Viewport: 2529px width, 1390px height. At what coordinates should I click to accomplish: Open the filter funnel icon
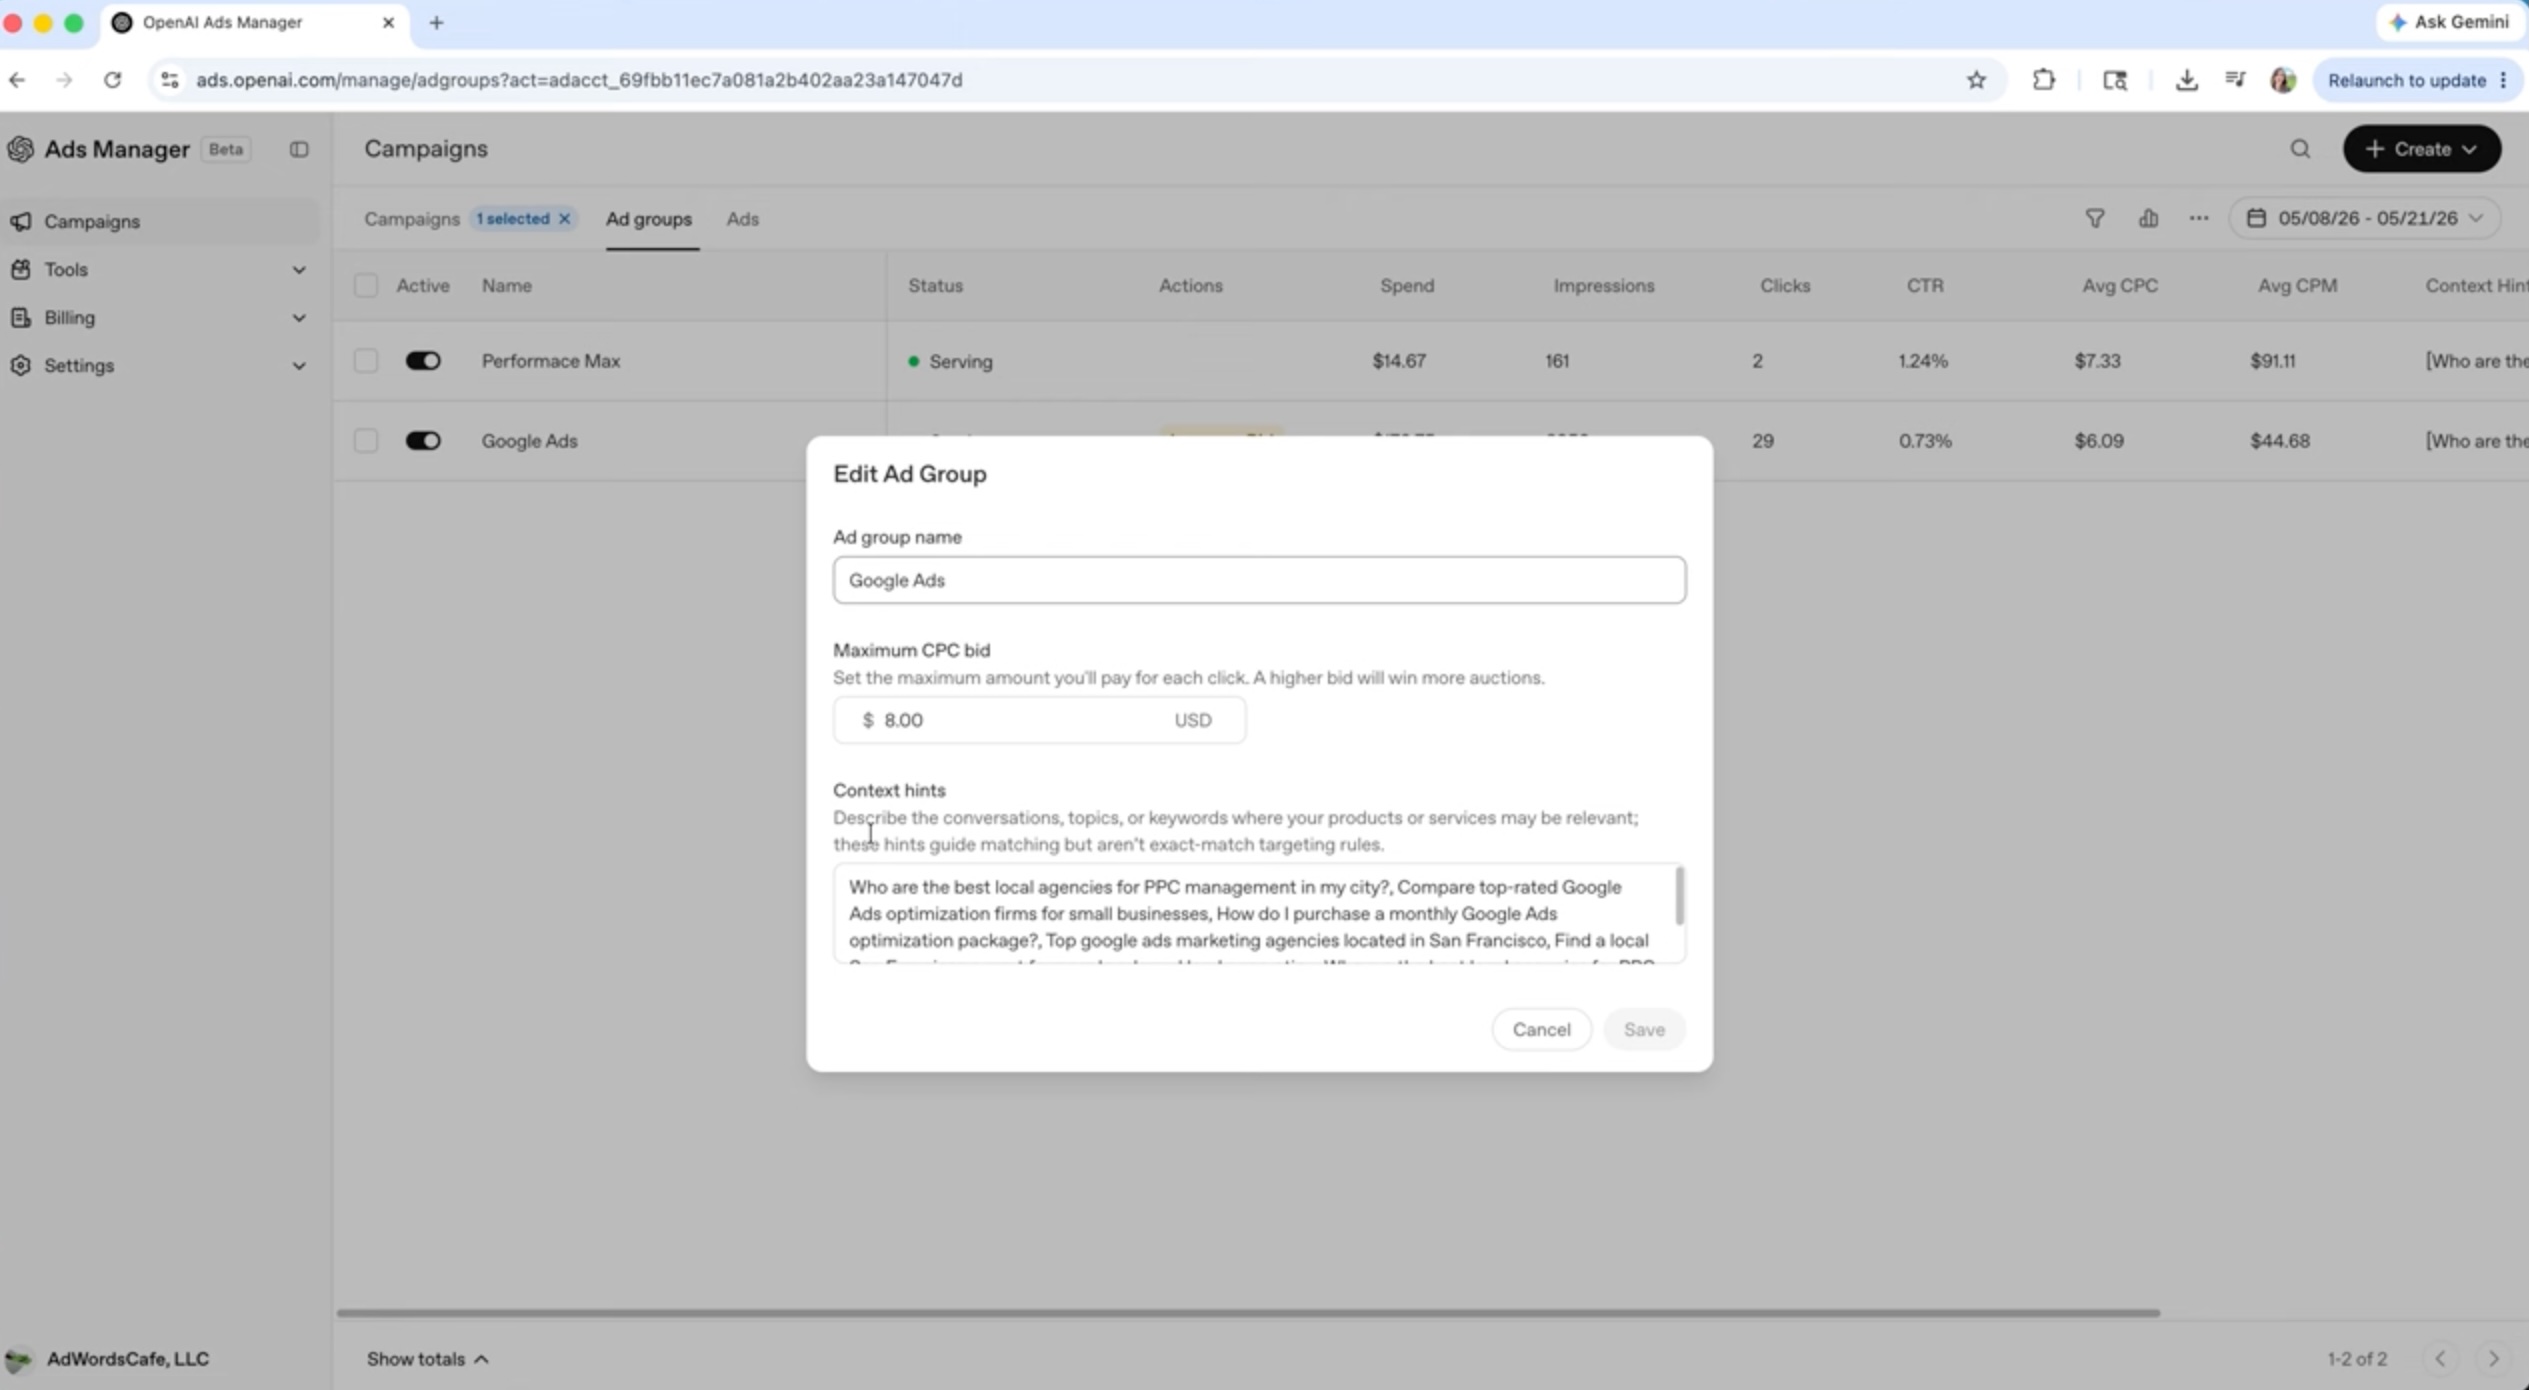coord(2095,218)
